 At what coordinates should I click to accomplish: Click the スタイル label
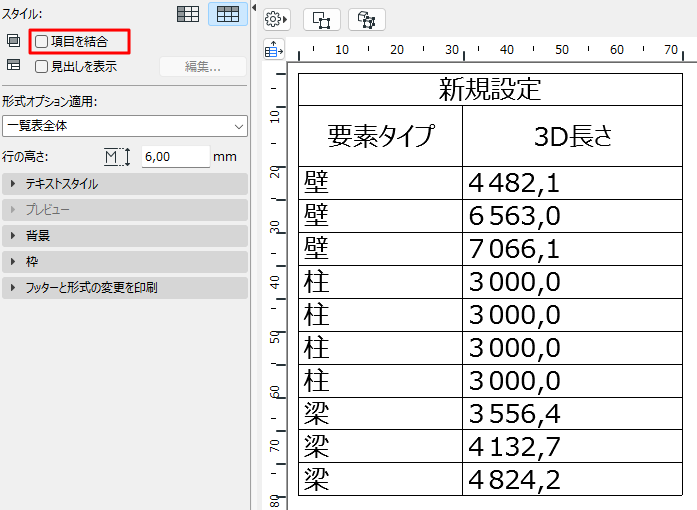(x=22, y=14)
